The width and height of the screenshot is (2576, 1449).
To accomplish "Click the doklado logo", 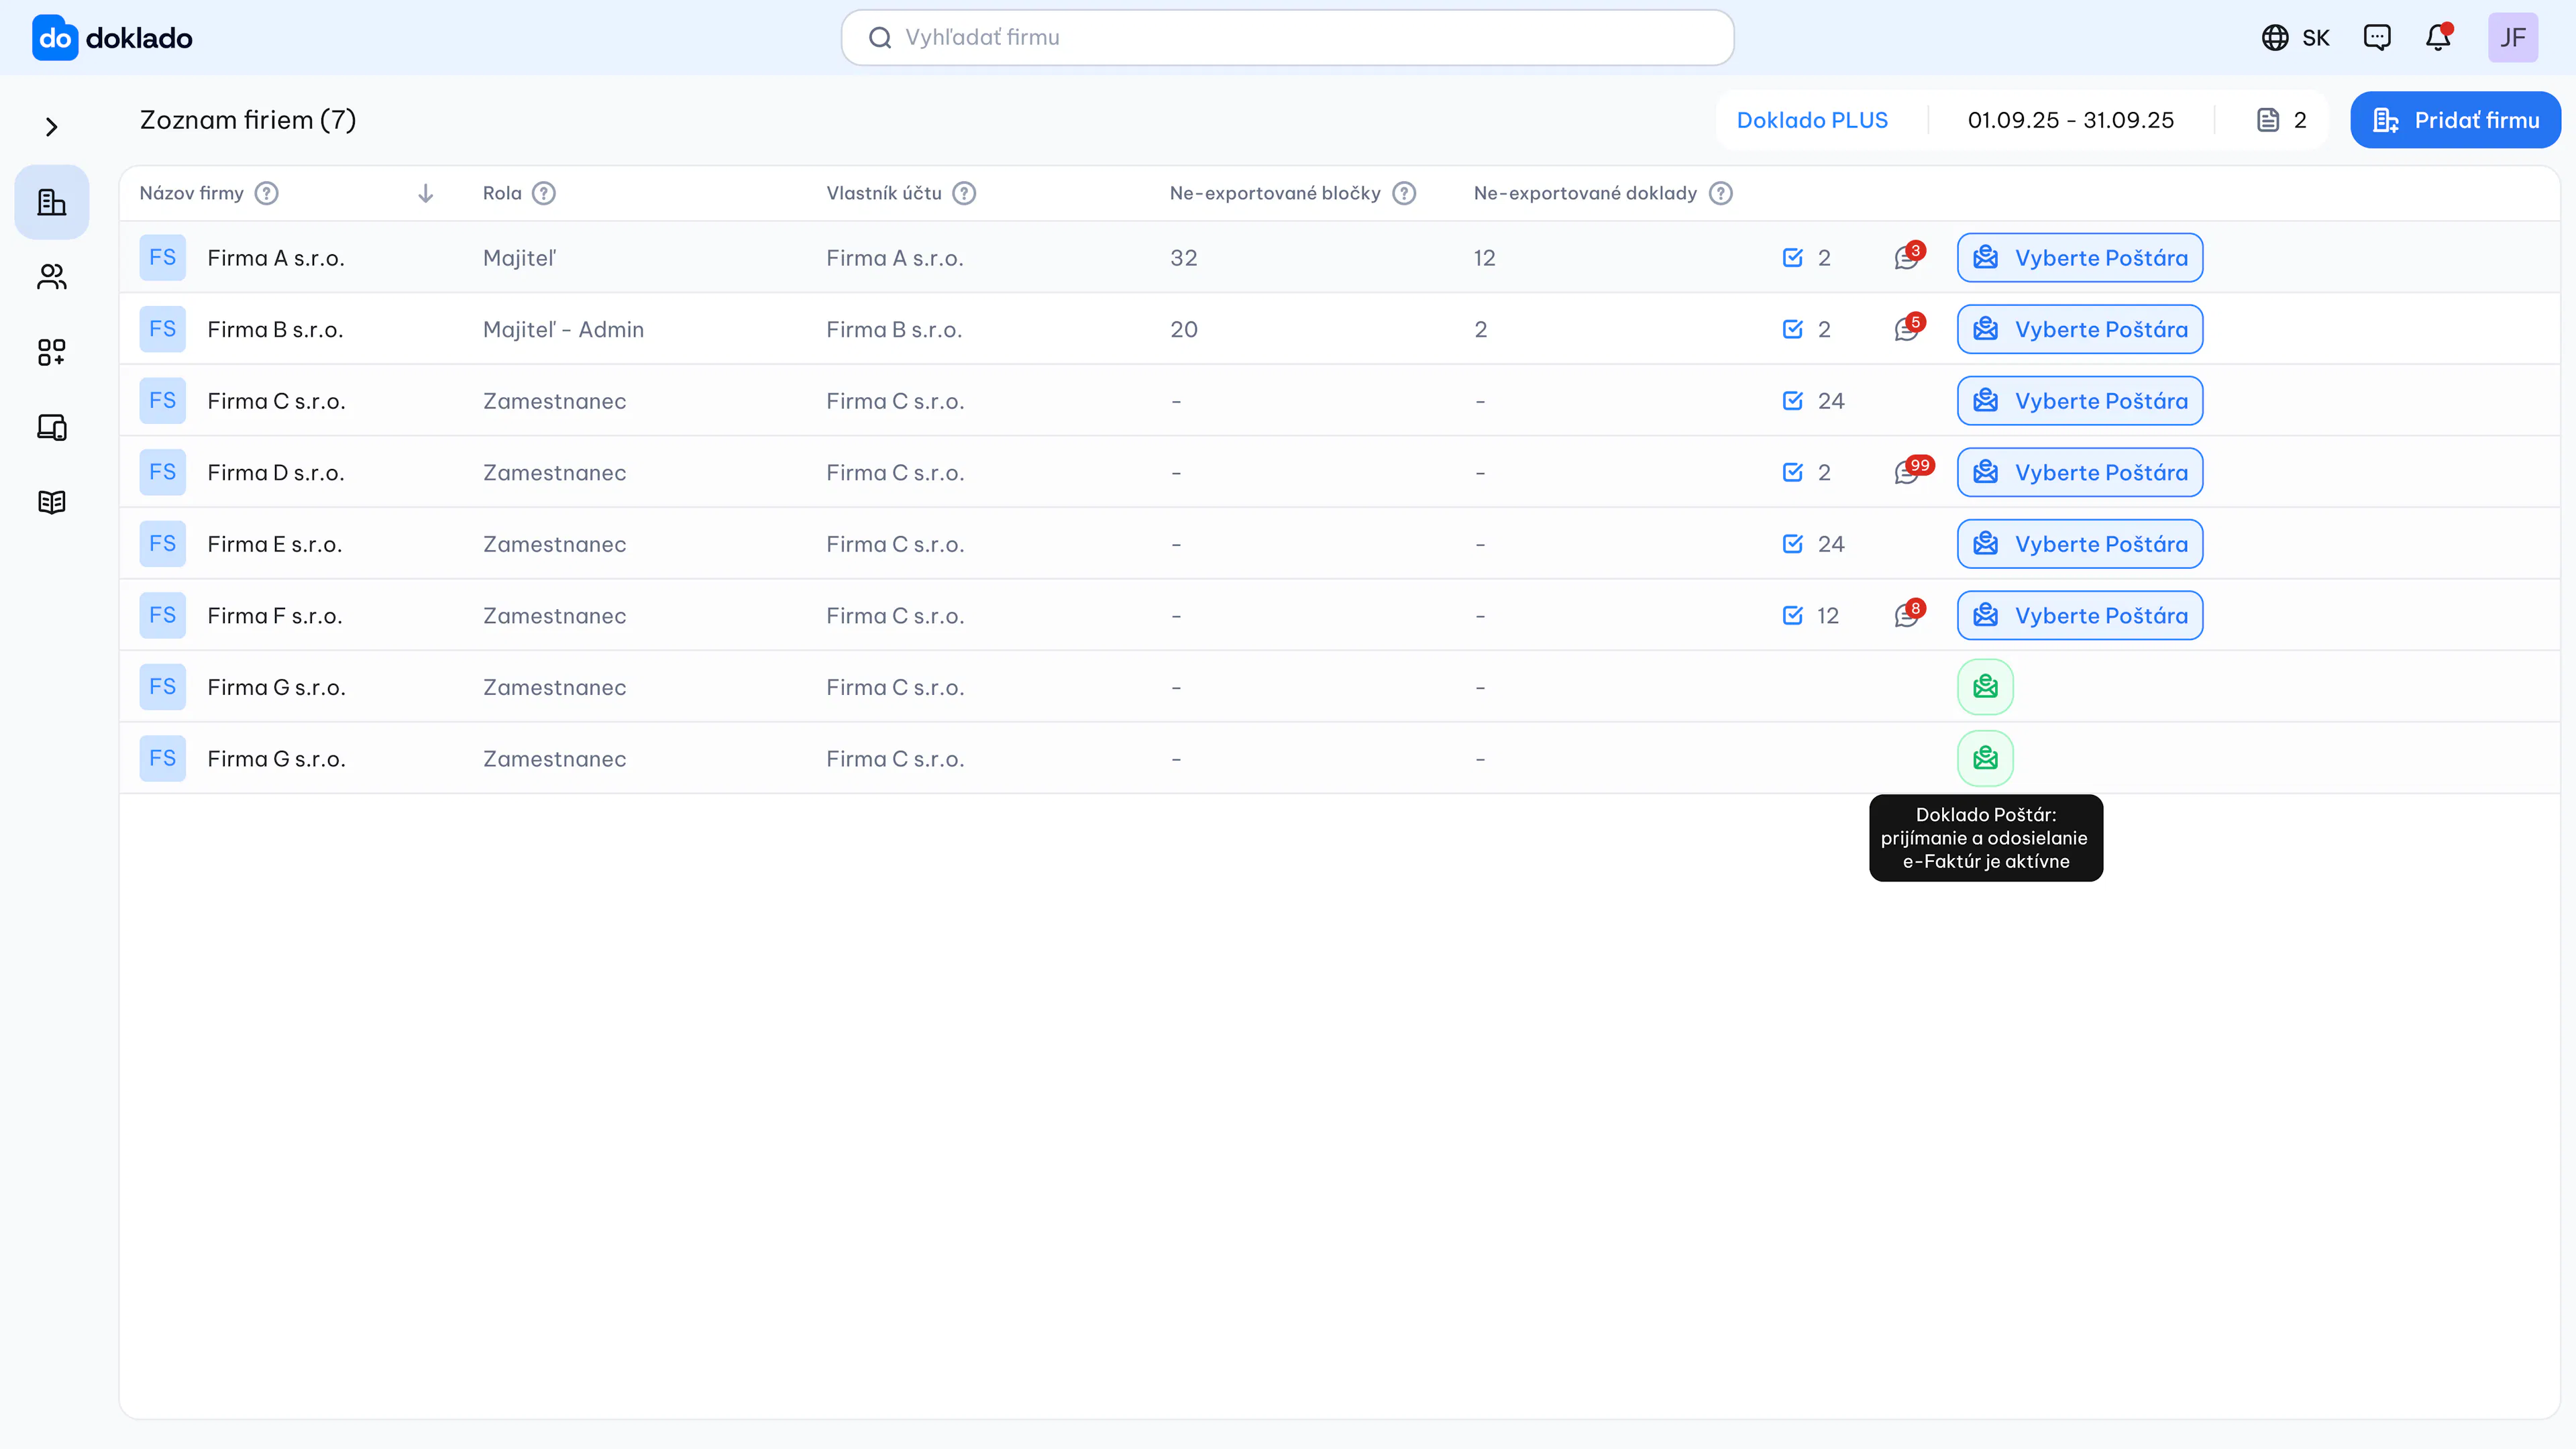I will click(x=112, y=38).
